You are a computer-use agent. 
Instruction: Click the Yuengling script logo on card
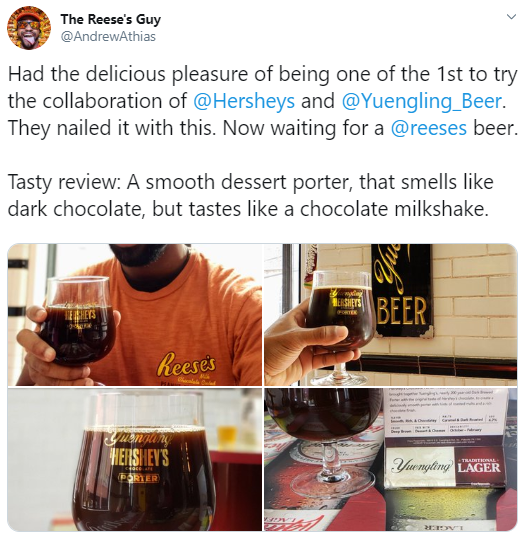click(x=422, y=465)
